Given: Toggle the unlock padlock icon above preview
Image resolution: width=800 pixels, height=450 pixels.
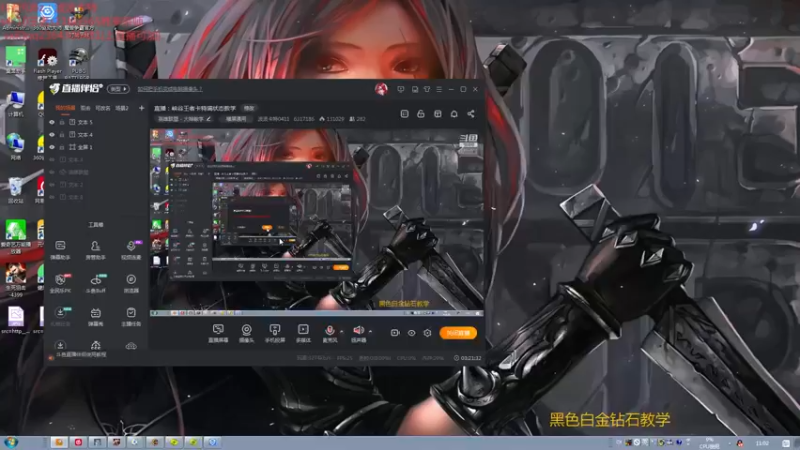Looking at the screenshot, I should [x=421, y=114].
